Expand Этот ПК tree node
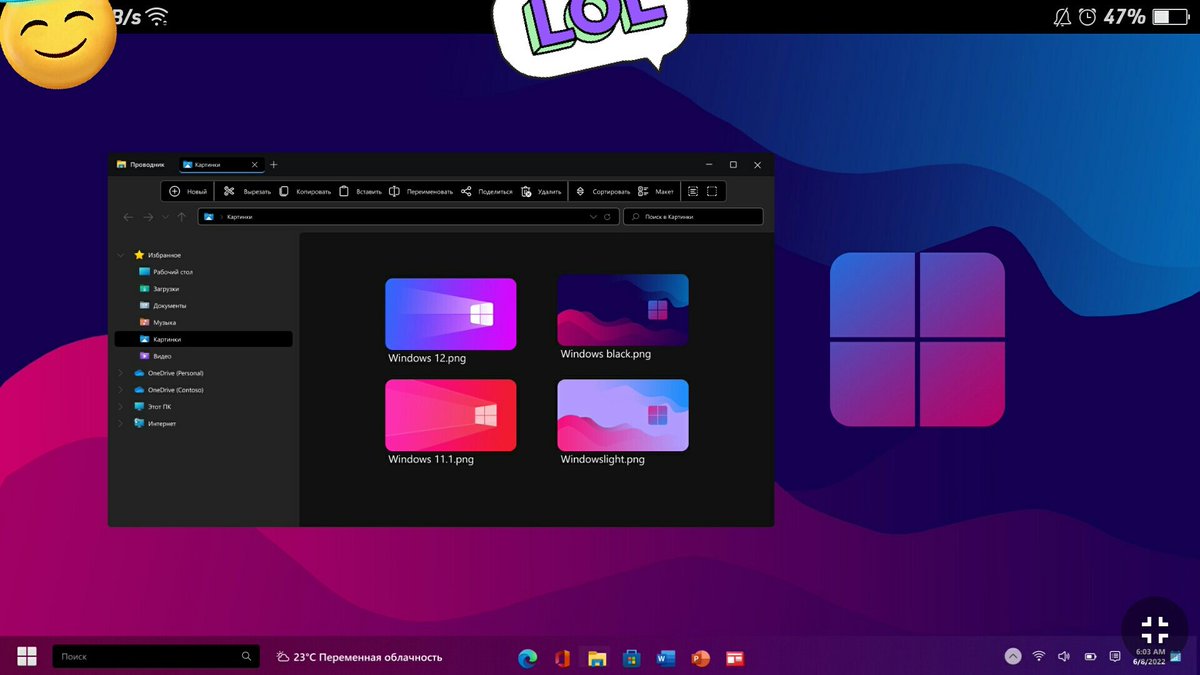This screenshot has height=675, width=1200. (121, 407)
